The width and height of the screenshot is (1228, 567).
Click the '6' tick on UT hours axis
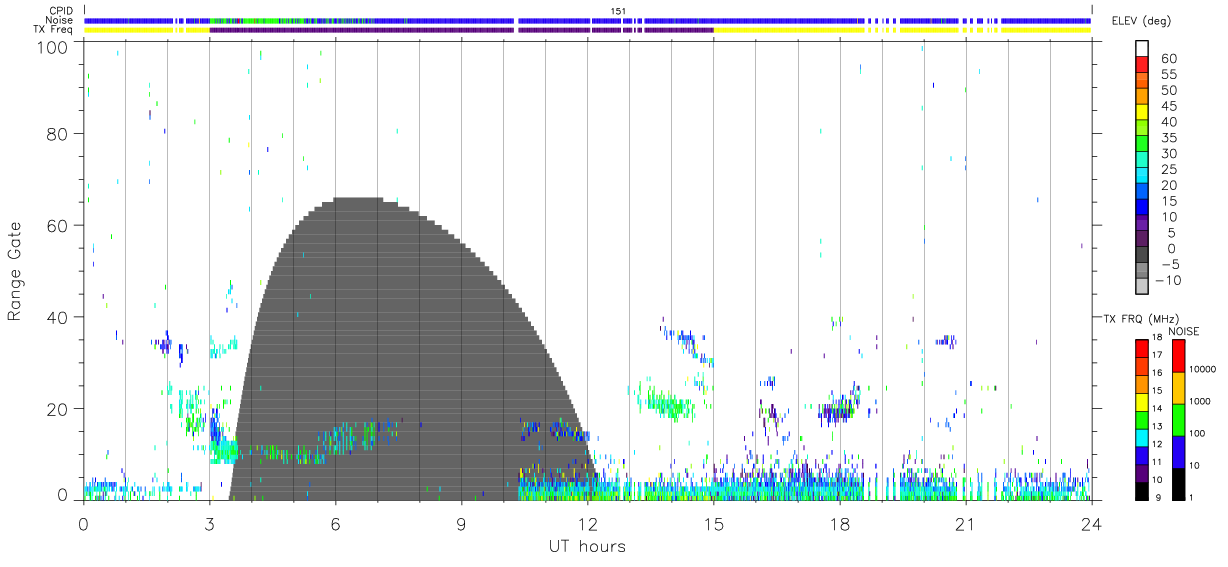335,523
